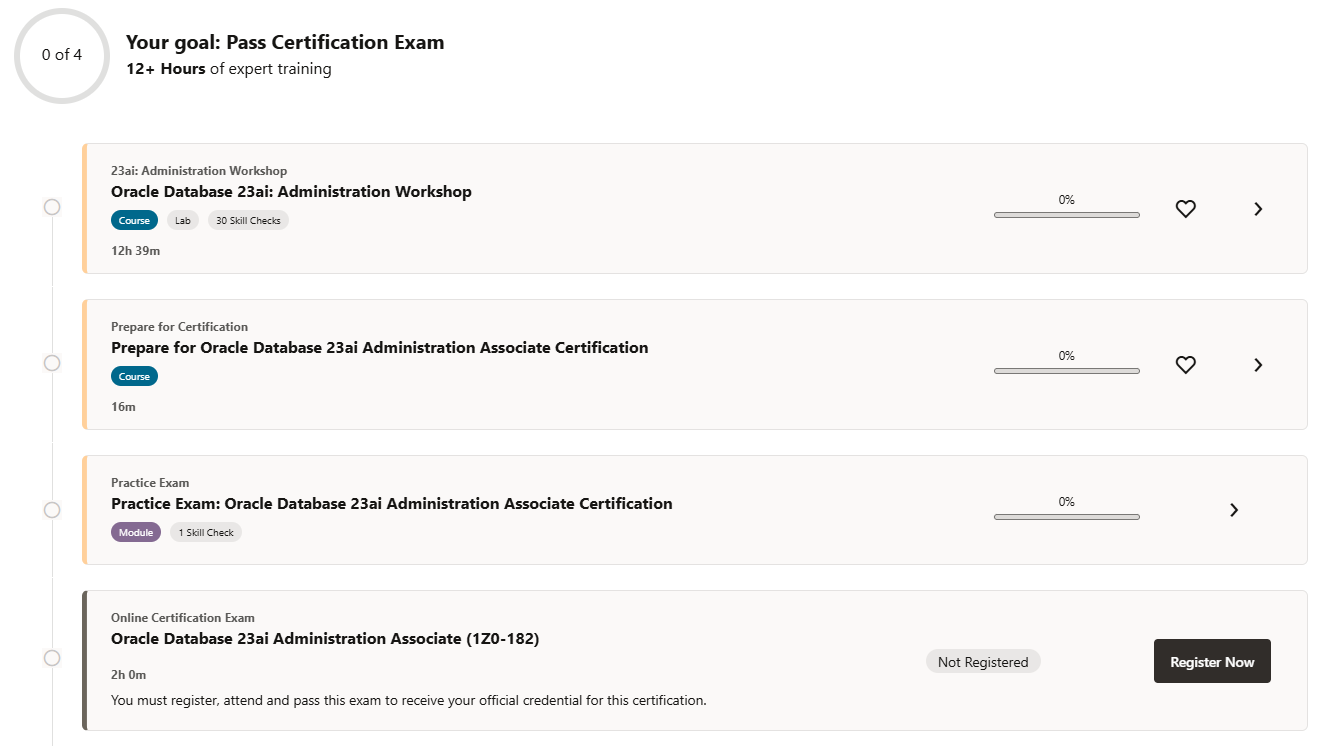Viewport: 1342px width, 746px height.
Task: Open Prepare for Oracle Database 23ai Certification title
Action: tap(379, 348)
